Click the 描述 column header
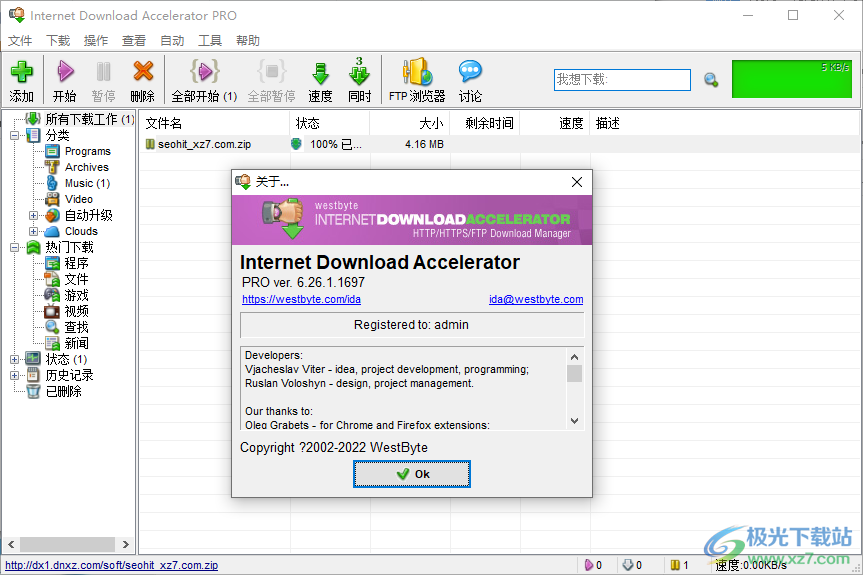This screenshot has width=863, height=575. pos(608,123)
